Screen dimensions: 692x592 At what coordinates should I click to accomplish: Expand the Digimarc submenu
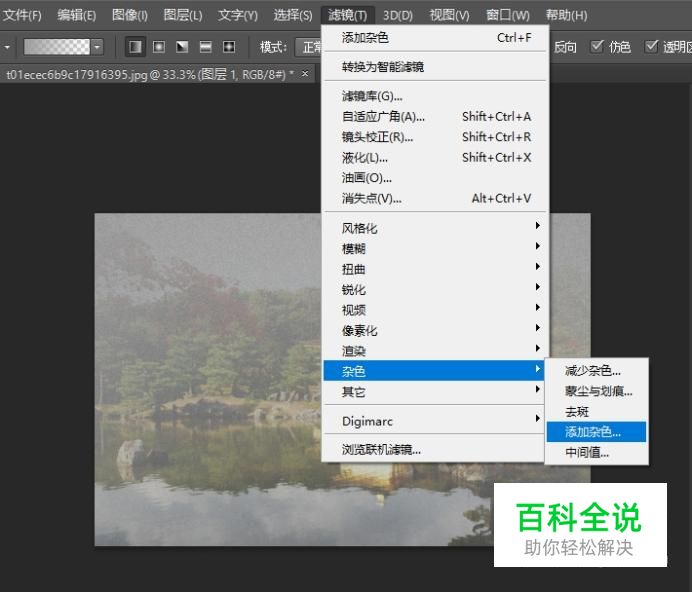coord(435,421)
